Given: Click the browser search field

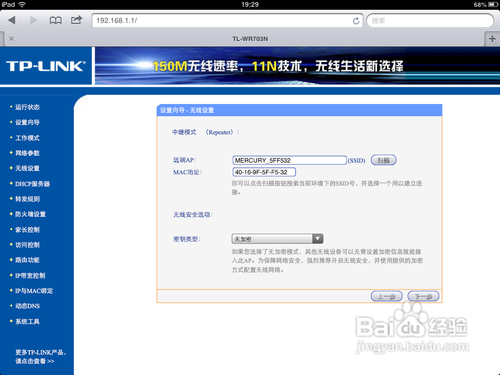Looking at the screenshot, I should click(430, 21).
